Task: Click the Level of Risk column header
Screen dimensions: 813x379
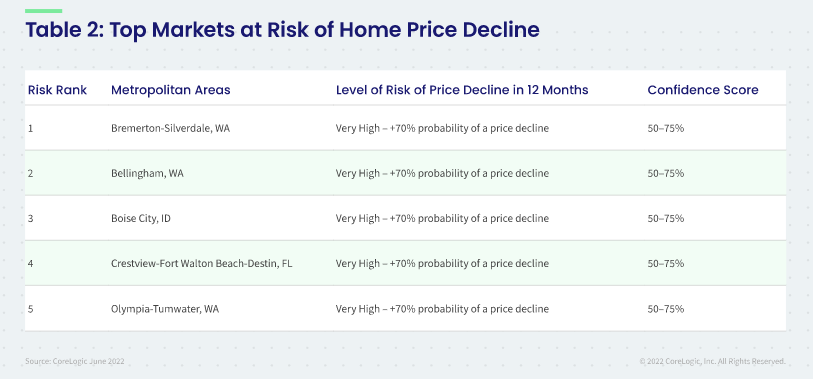Action: pyautogui.click(x=462, y=90)
